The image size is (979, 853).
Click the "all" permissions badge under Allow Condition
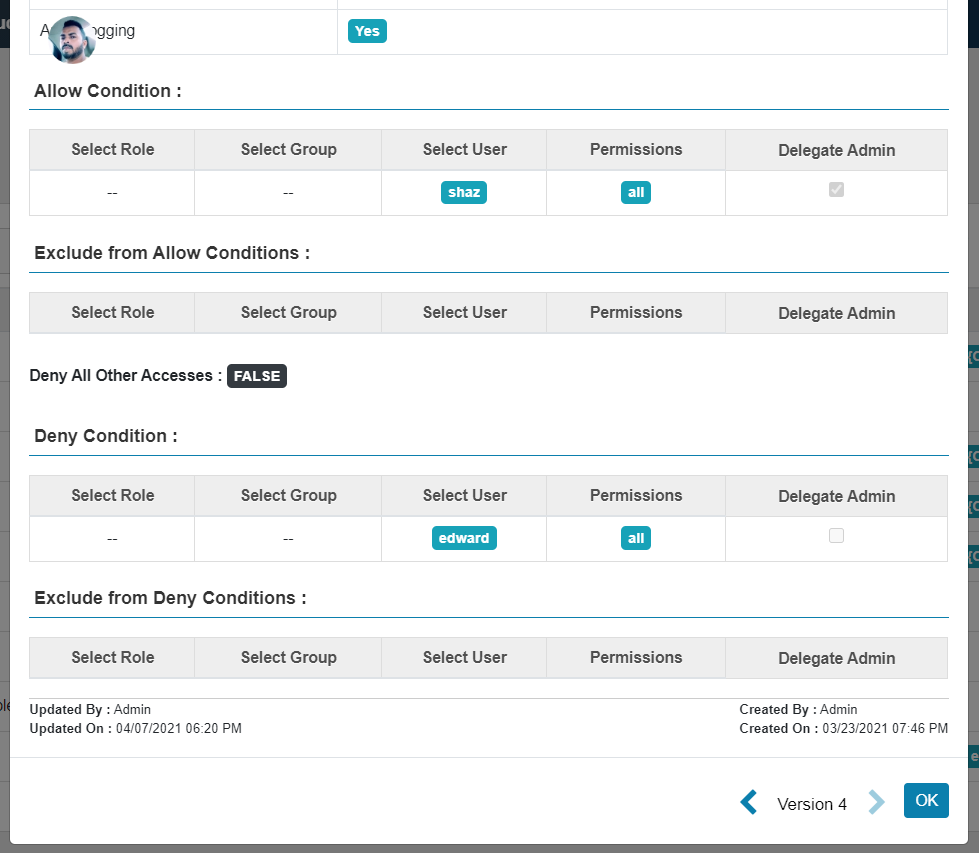click(635, 192)
